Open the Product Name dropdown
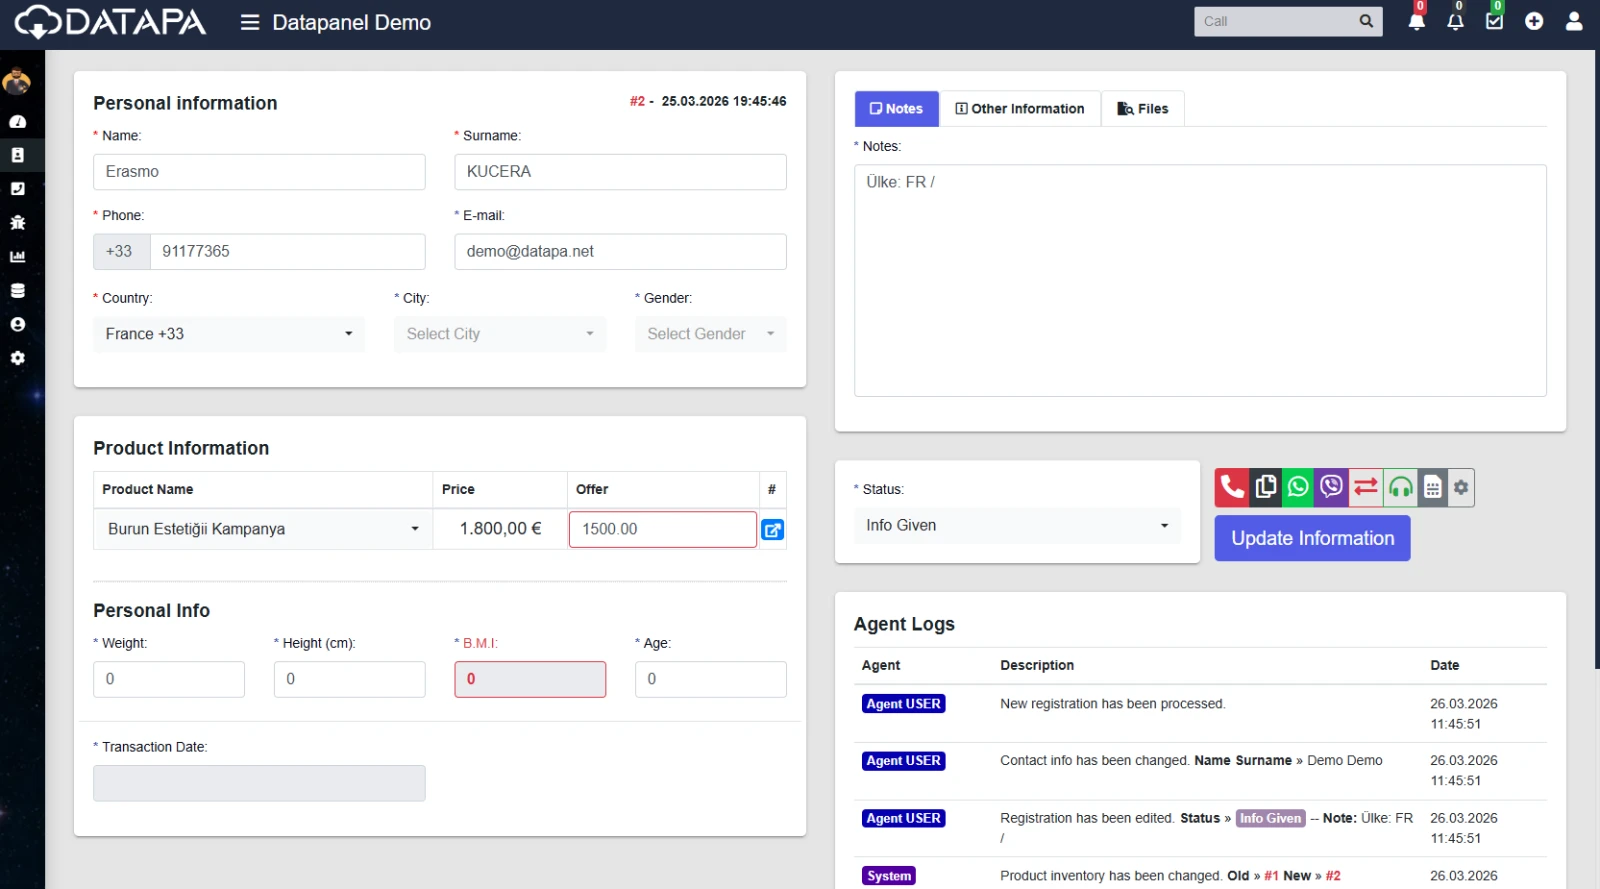The width and height of the screenshot is (1600, 889). click(x=263, y=529)
